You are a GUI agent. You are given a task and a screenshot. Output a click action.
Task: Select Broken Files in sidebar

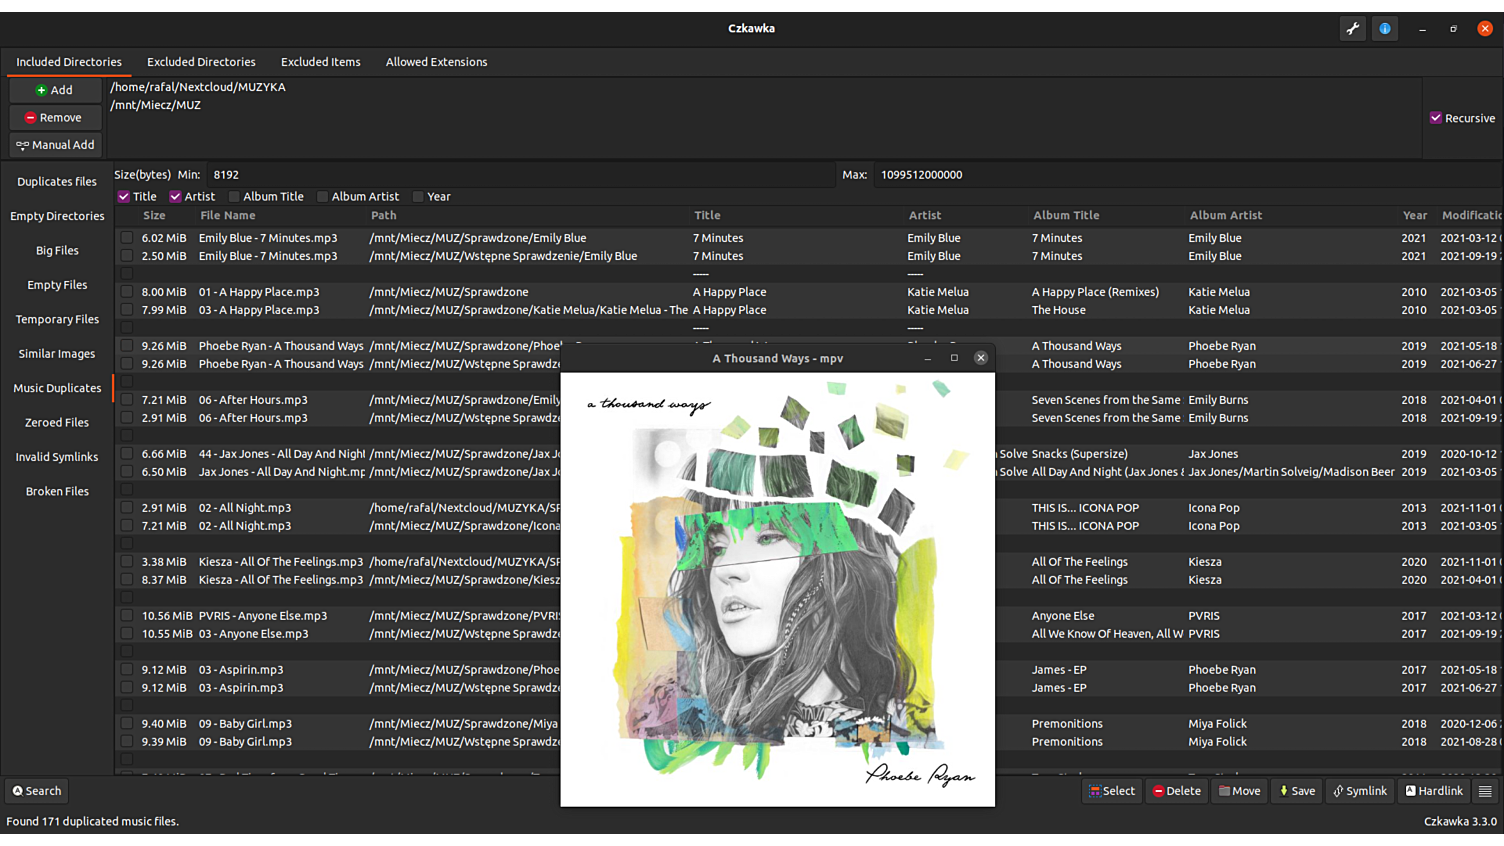pyautogui.click(x=57, y=492)
